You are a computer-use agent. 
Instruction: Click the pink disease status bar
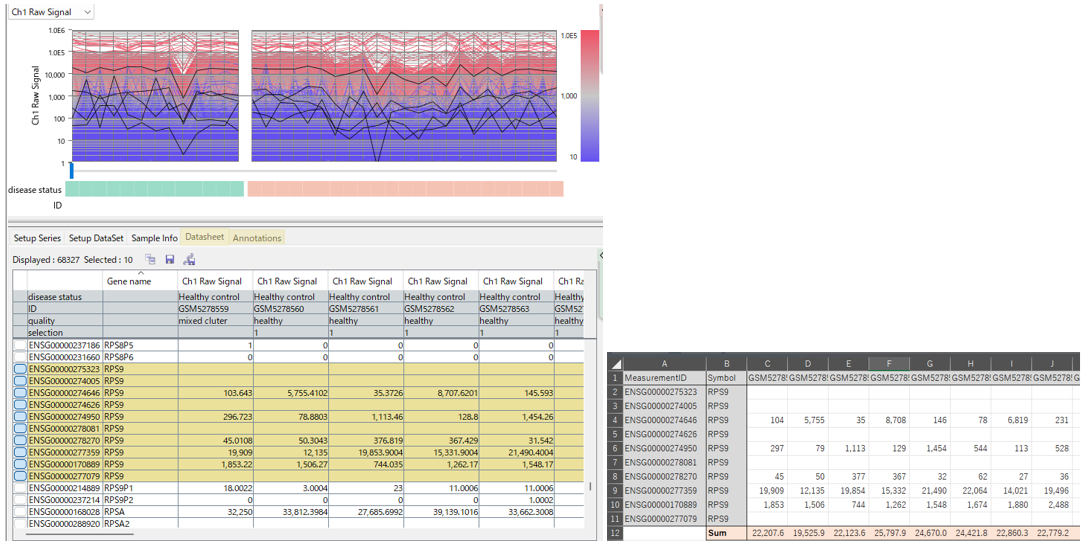point(405,189)
